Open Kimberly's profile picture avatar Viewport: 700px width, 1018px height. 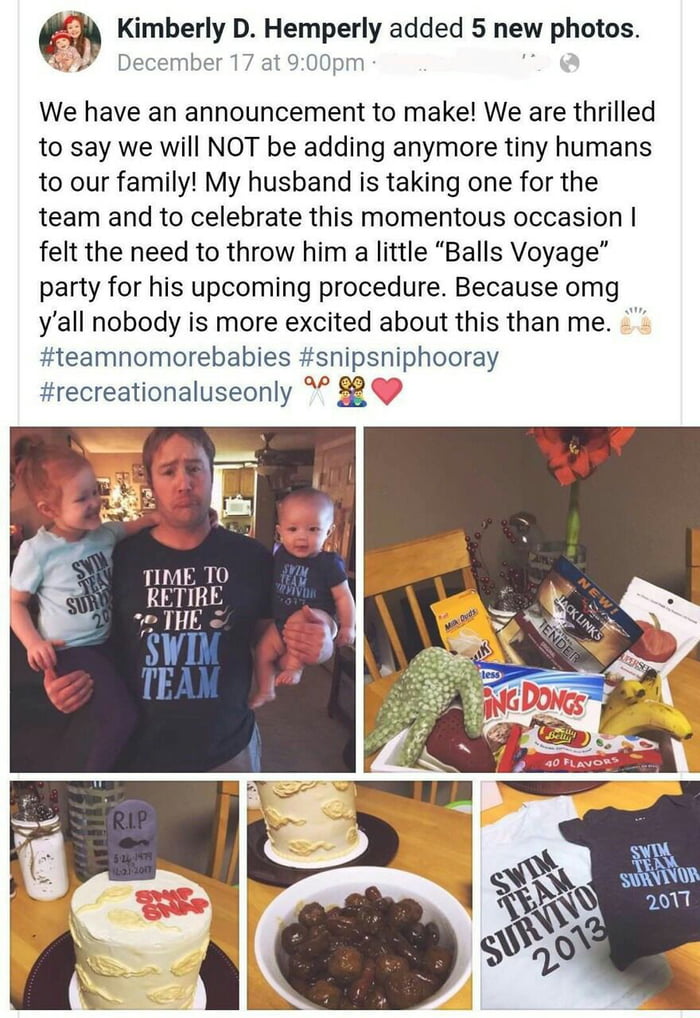(70, 42)
